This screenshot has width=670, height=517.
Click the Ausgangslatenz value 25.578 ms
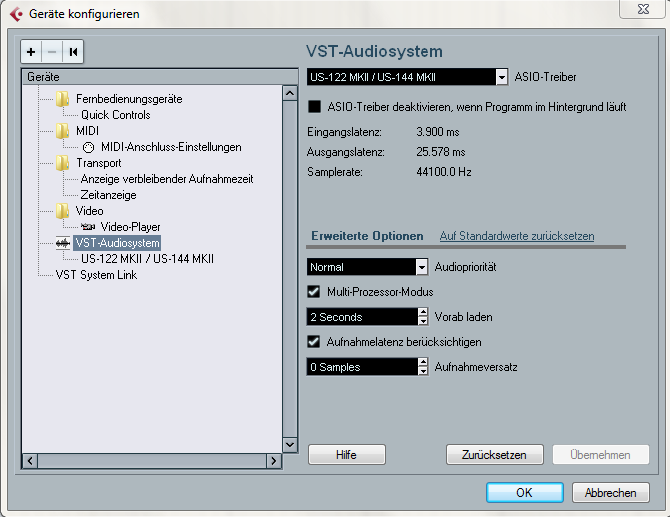[x=441, y=152]
